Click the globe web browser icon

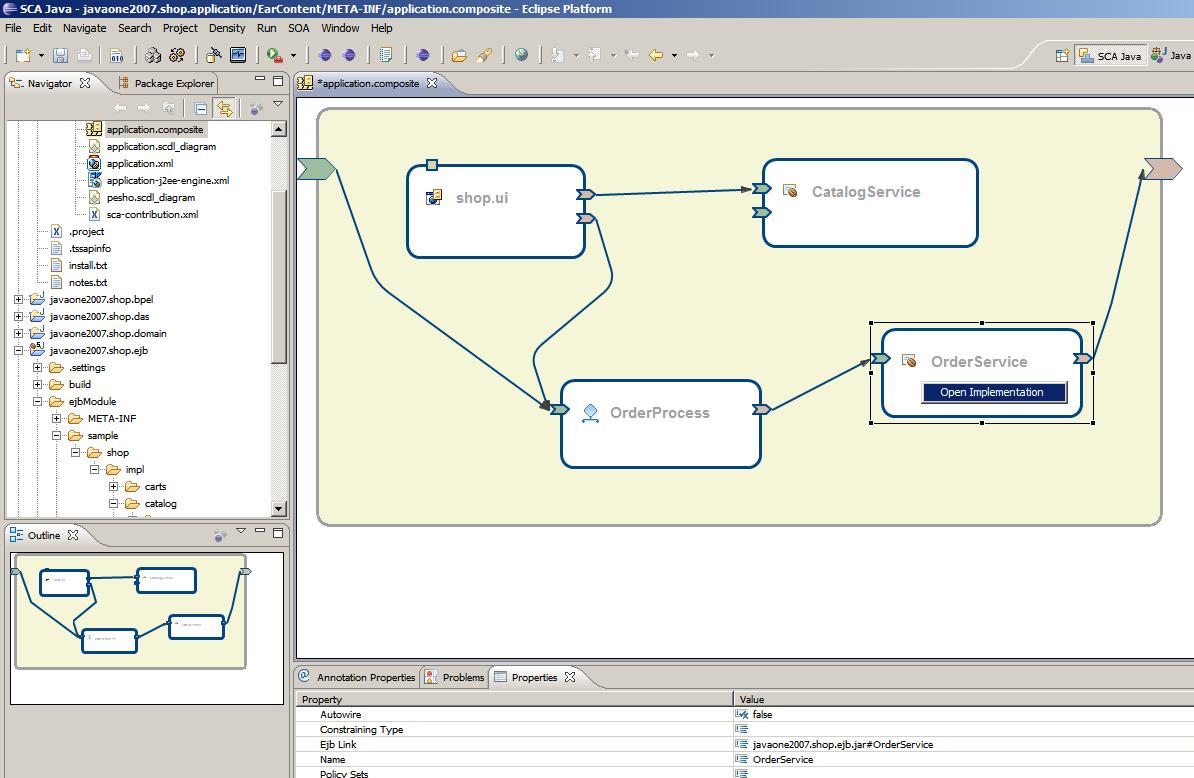coord(522,55)
